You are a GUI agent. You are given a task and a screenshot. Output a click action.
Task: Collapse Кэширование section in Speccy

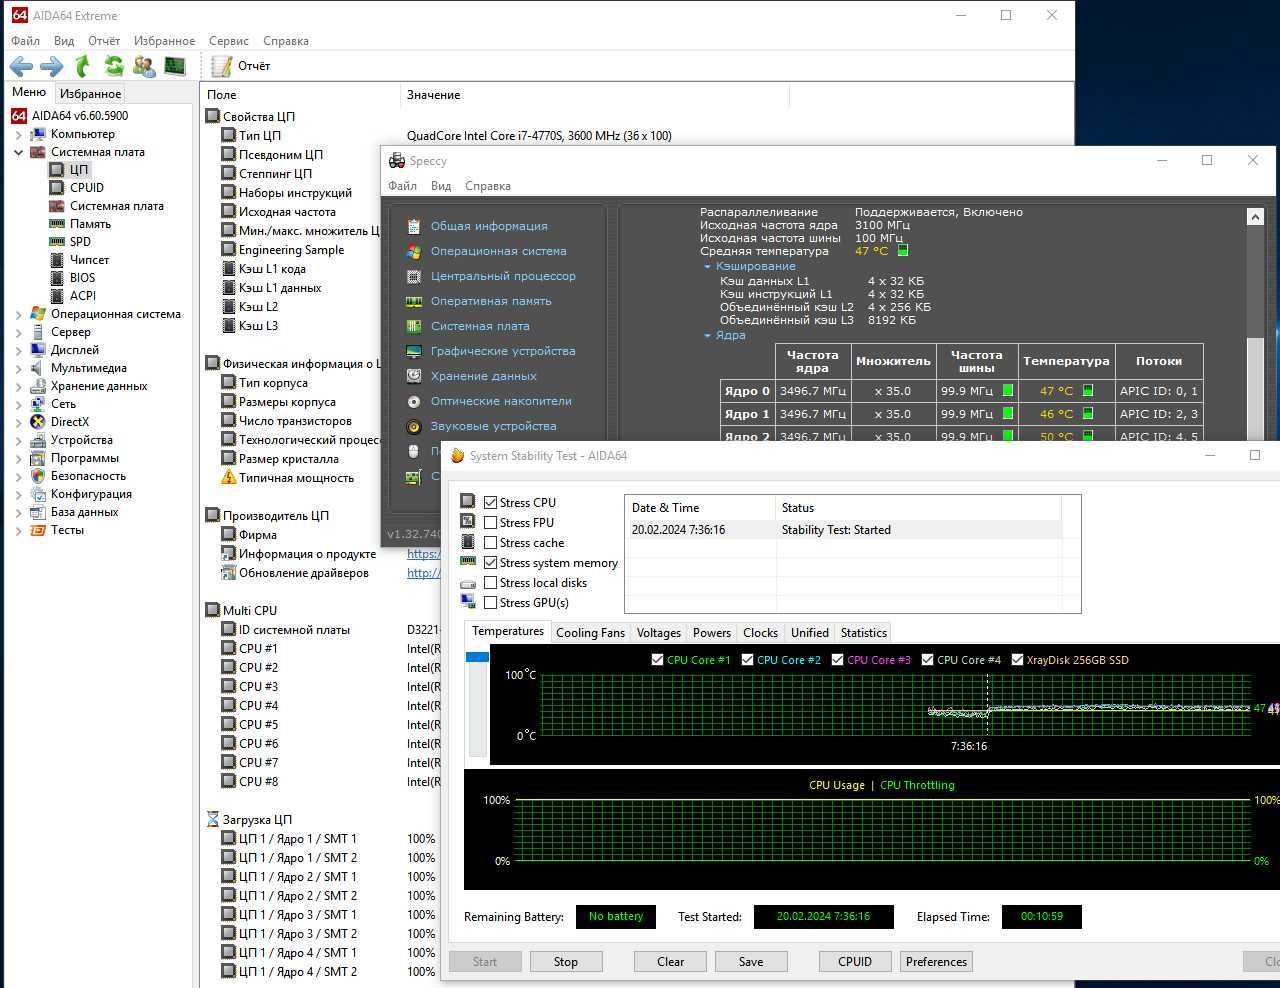pos(707,267)
